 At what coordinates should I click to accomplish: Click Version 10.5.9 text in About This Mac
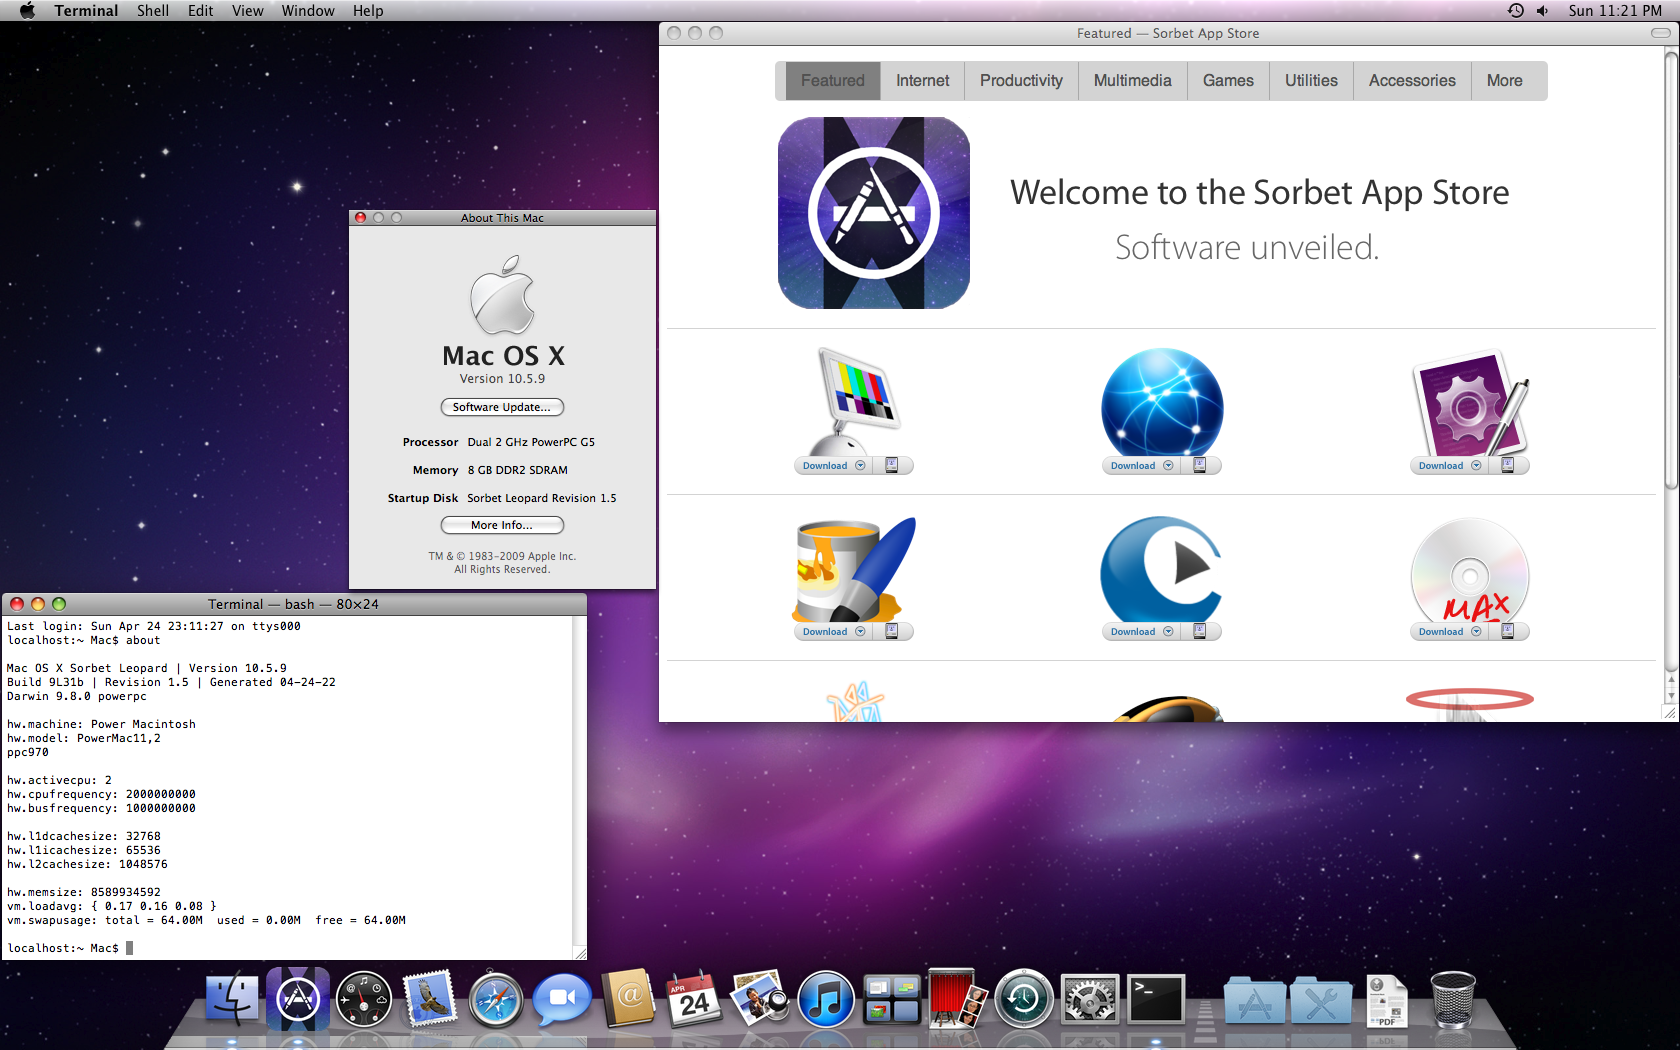pos(502,379)
